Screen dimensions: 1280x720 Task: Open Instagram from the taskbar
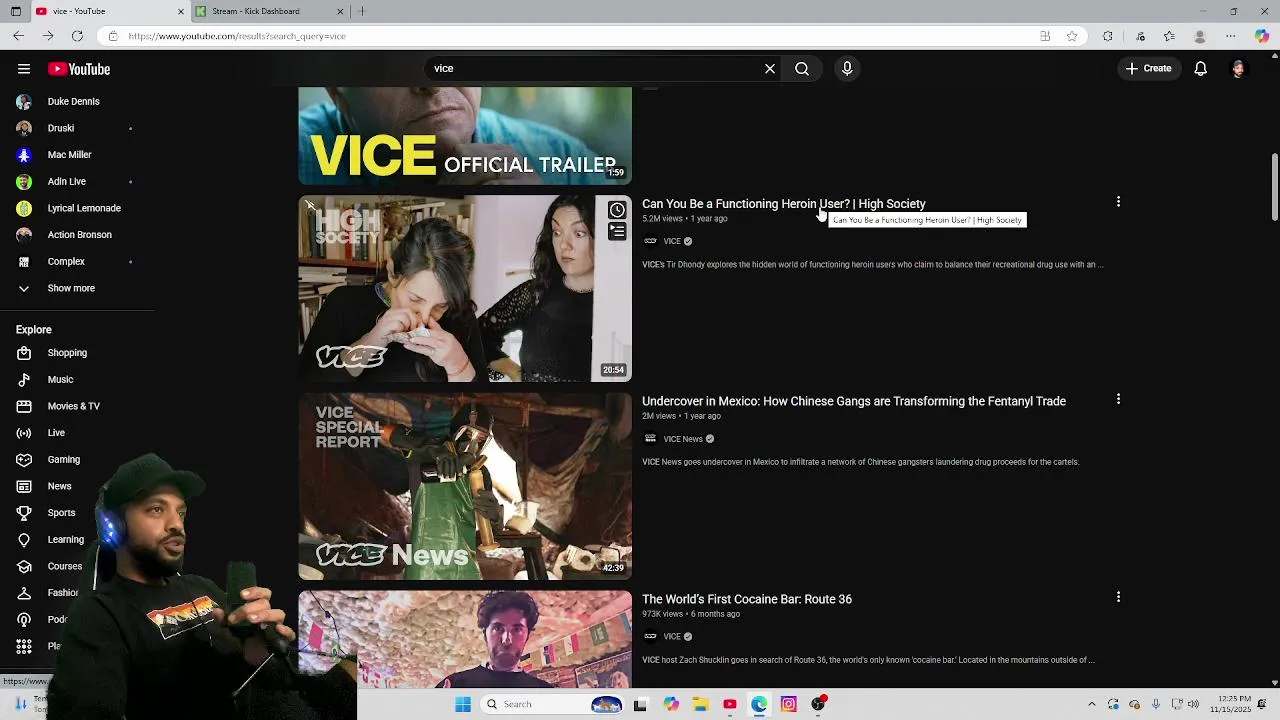coord(789,704)
